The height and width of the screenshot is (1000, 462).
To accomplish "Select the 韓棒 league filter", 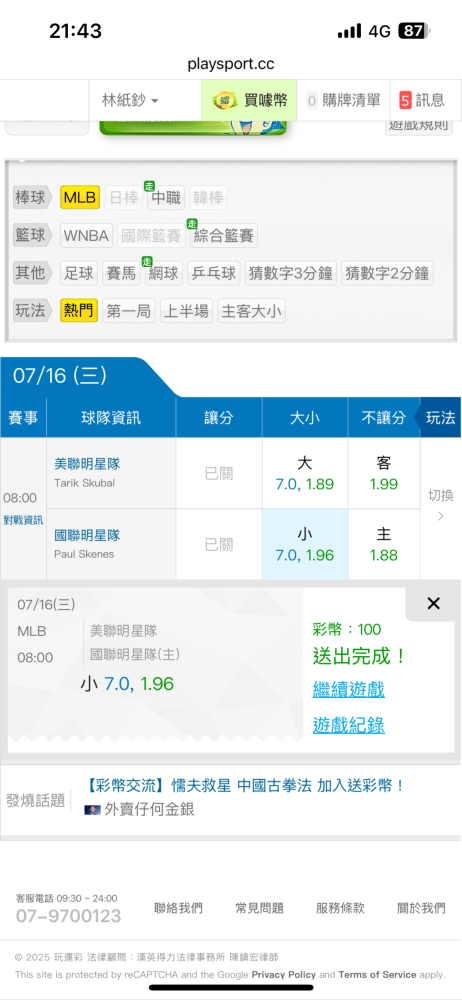I will pyautogui.click(x=208, y=198).
